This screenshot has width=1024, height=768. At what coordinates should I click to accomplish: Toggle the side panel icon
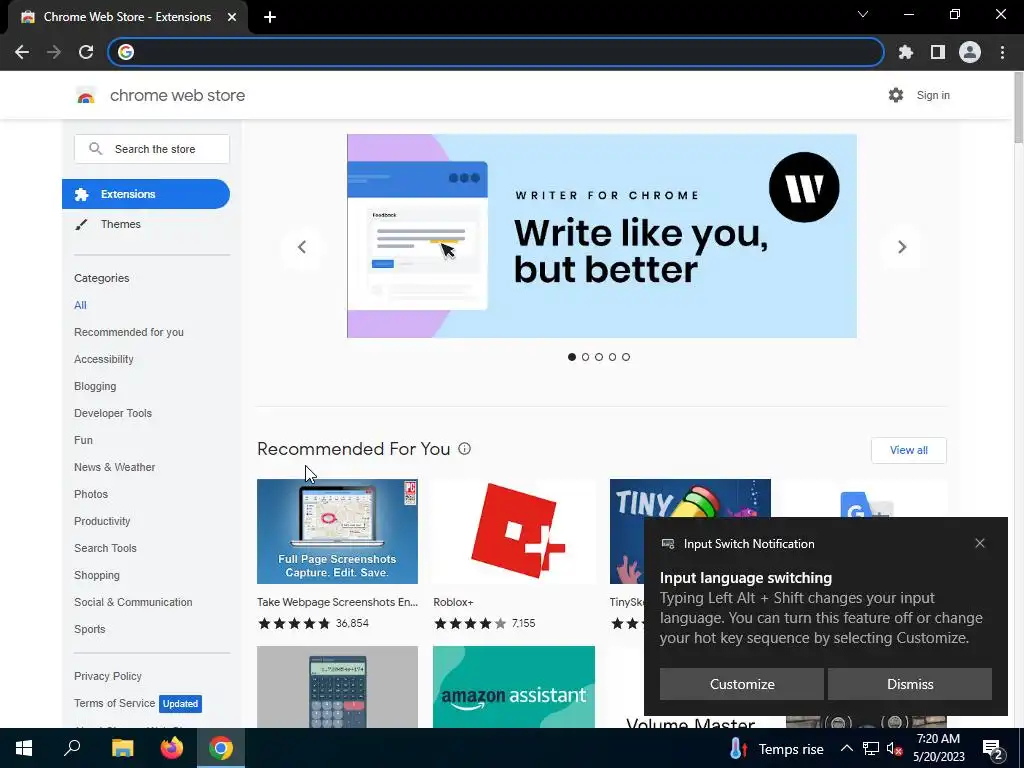point(938,52)
